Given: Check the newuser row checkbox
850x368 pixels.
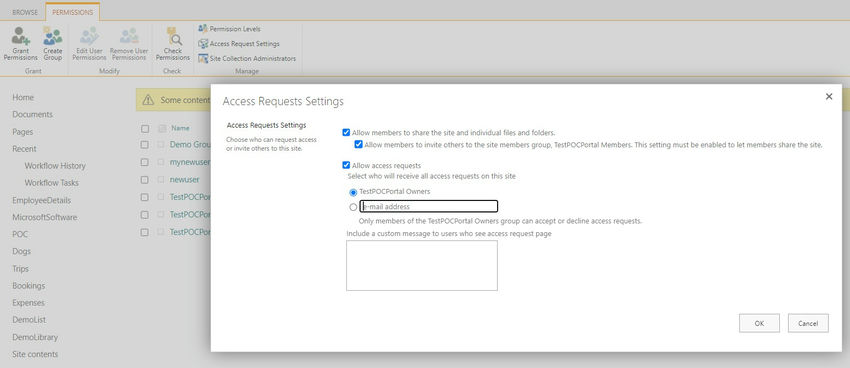Looking at the screenshot, I should pos(145,179).
